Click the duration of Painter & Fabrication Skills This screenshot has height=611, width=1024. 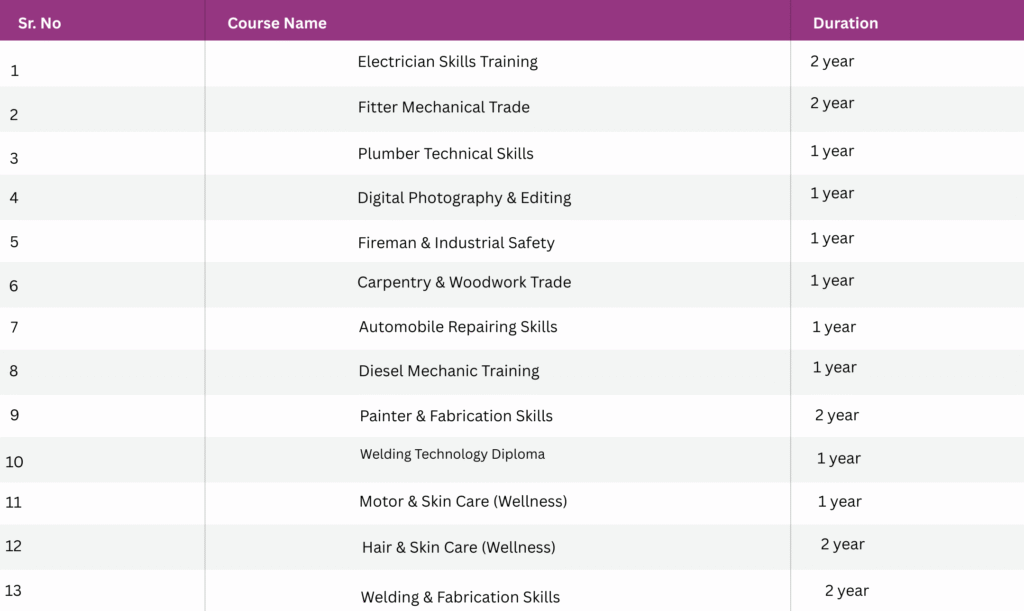(x=837, y=415)
